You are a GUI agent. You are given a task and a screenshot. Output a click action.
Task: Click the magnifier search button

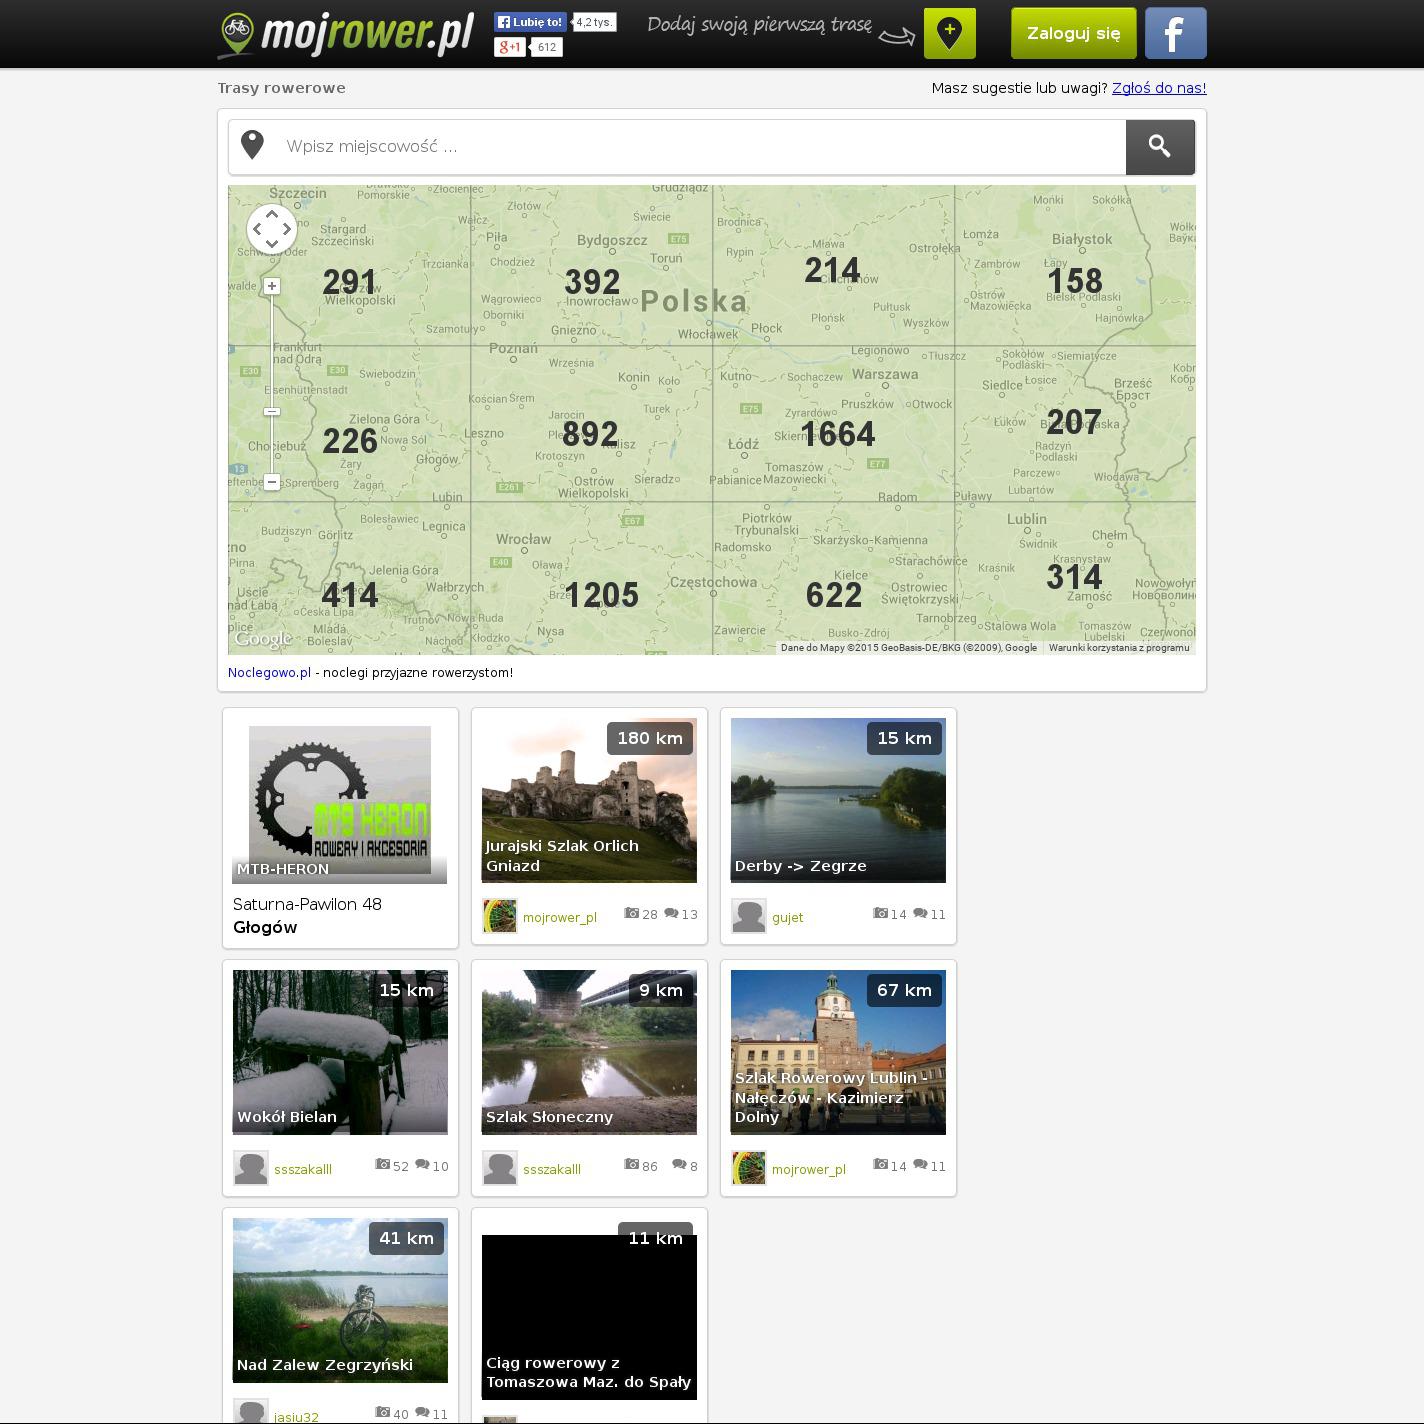1160,147
